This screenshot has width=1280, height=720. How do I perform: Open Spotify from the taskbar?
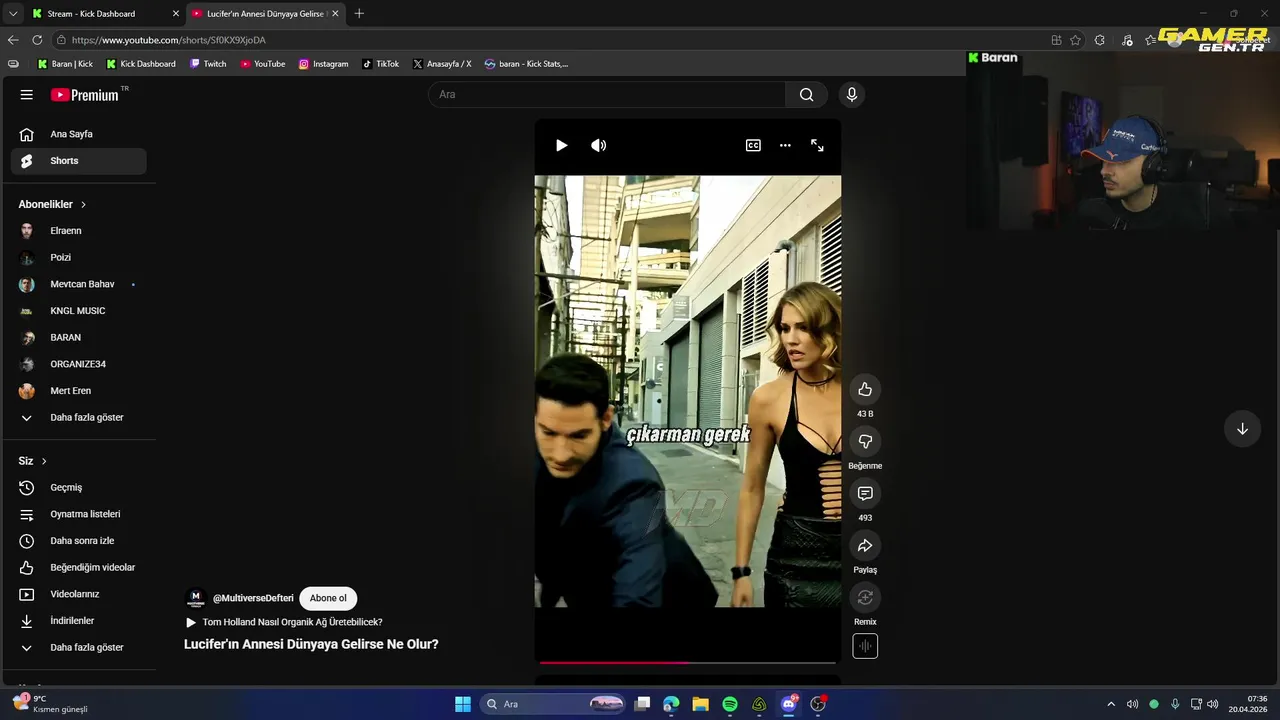click(x=730, y=704)
